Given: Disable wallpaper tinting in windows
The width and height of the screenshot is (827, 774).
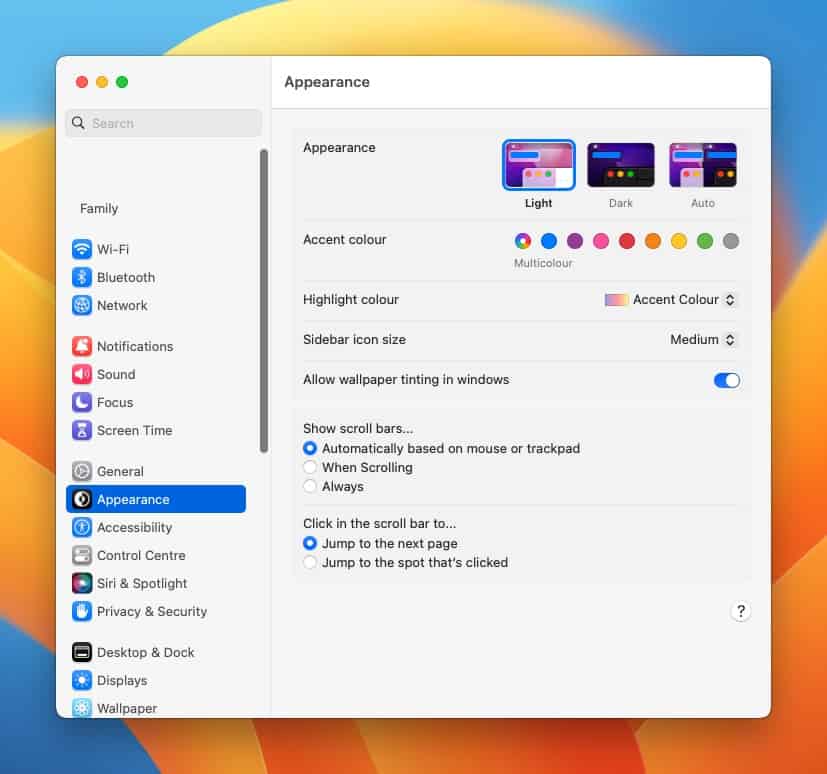Looking at the screenshot, I should (726, 380).
